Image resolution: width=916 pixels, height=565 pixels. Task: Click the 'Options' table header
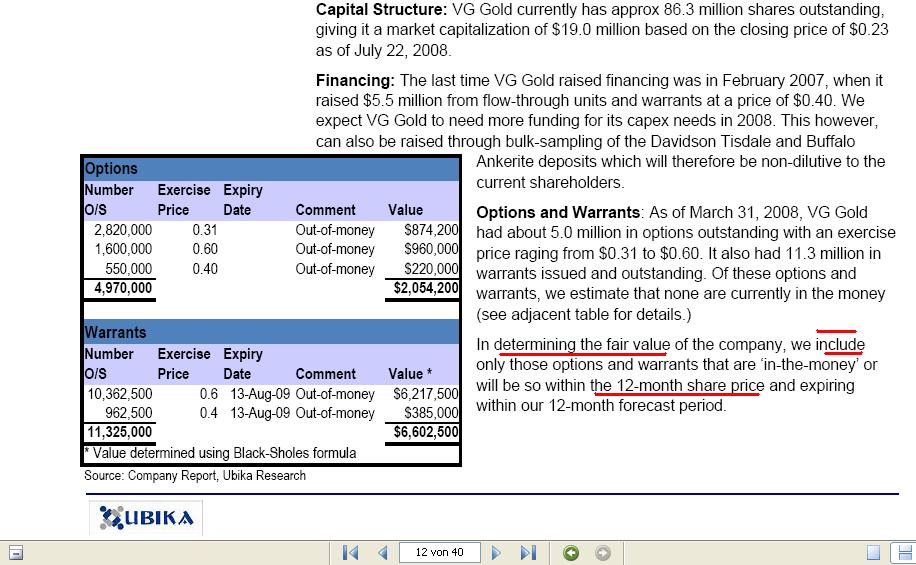click(x=111, y=168)
